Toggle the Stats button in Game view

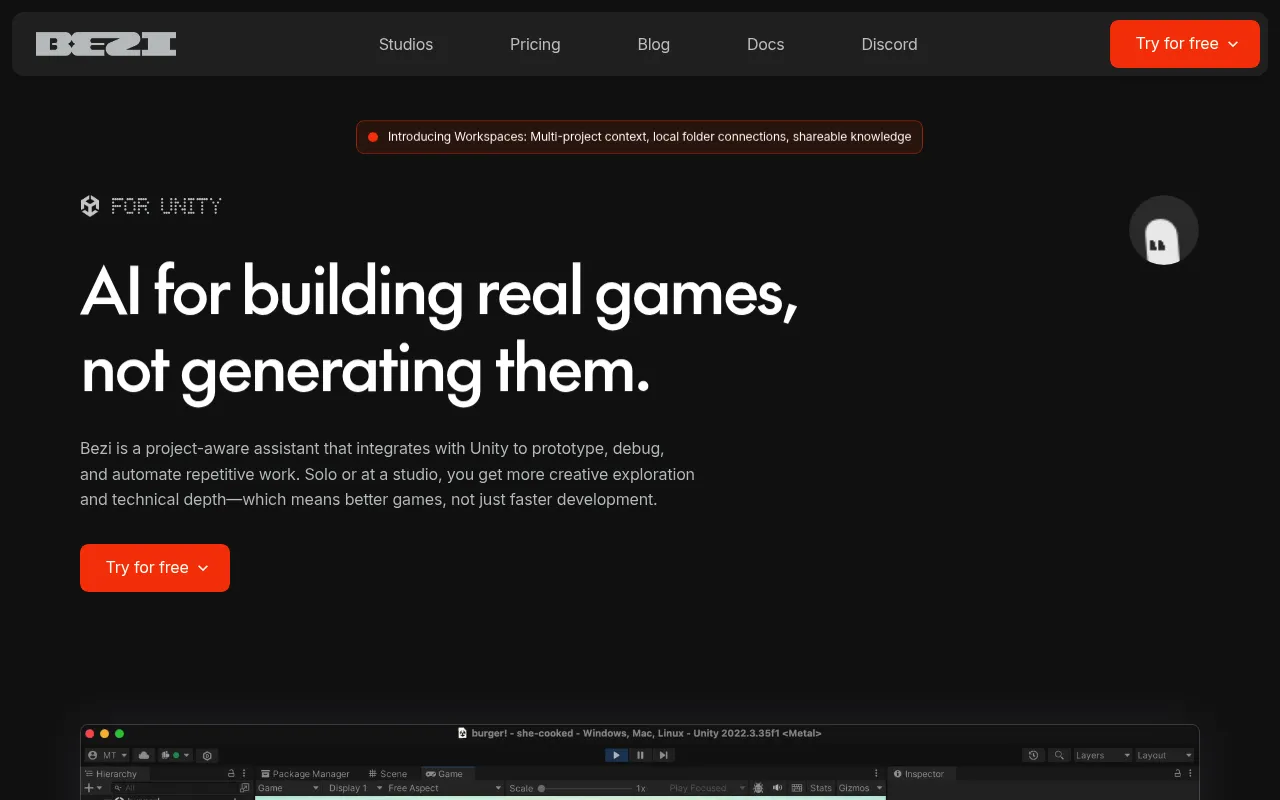point(821,788)
